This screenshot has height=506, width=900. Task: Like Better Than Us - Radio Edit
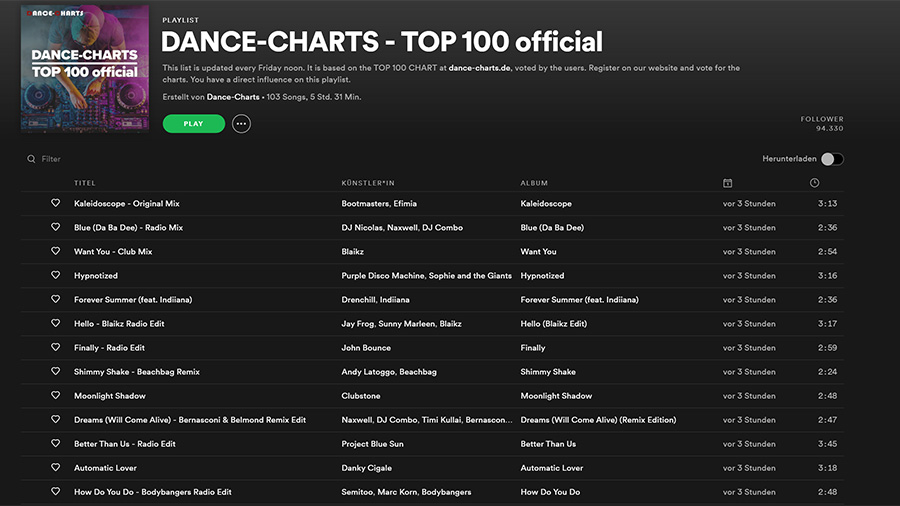tap(56, 444)
